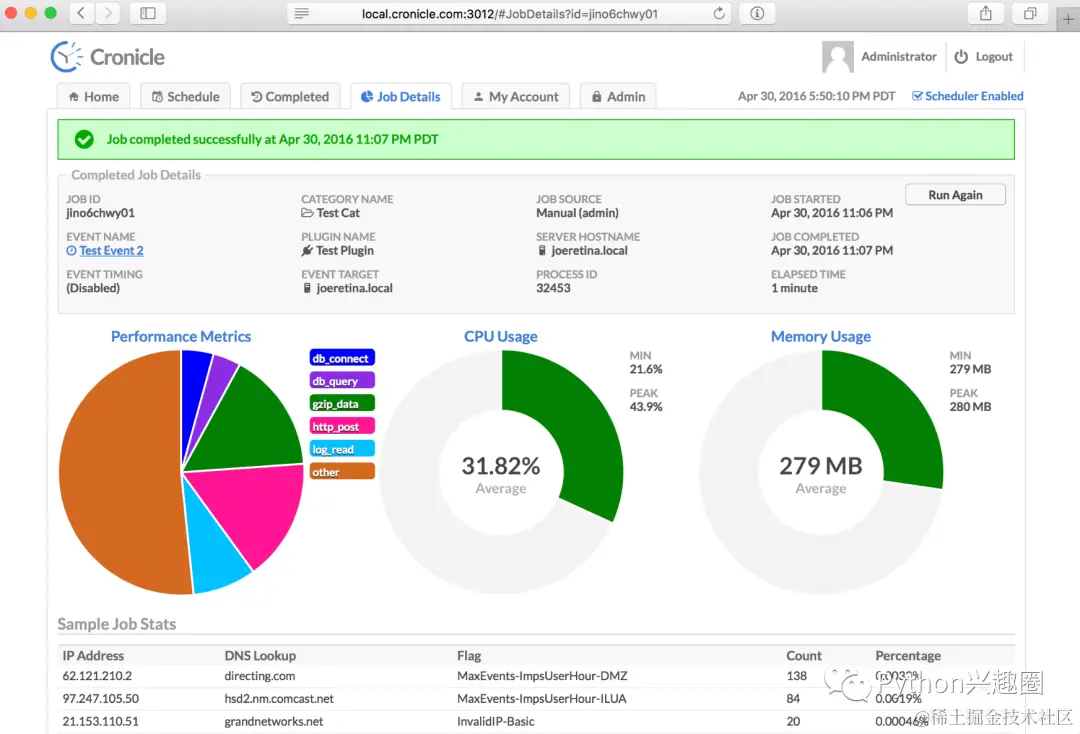This screenshot has width=1080, height=734.
Task: Open the Test Event 2 link
Action: click(x=111, y=251)
